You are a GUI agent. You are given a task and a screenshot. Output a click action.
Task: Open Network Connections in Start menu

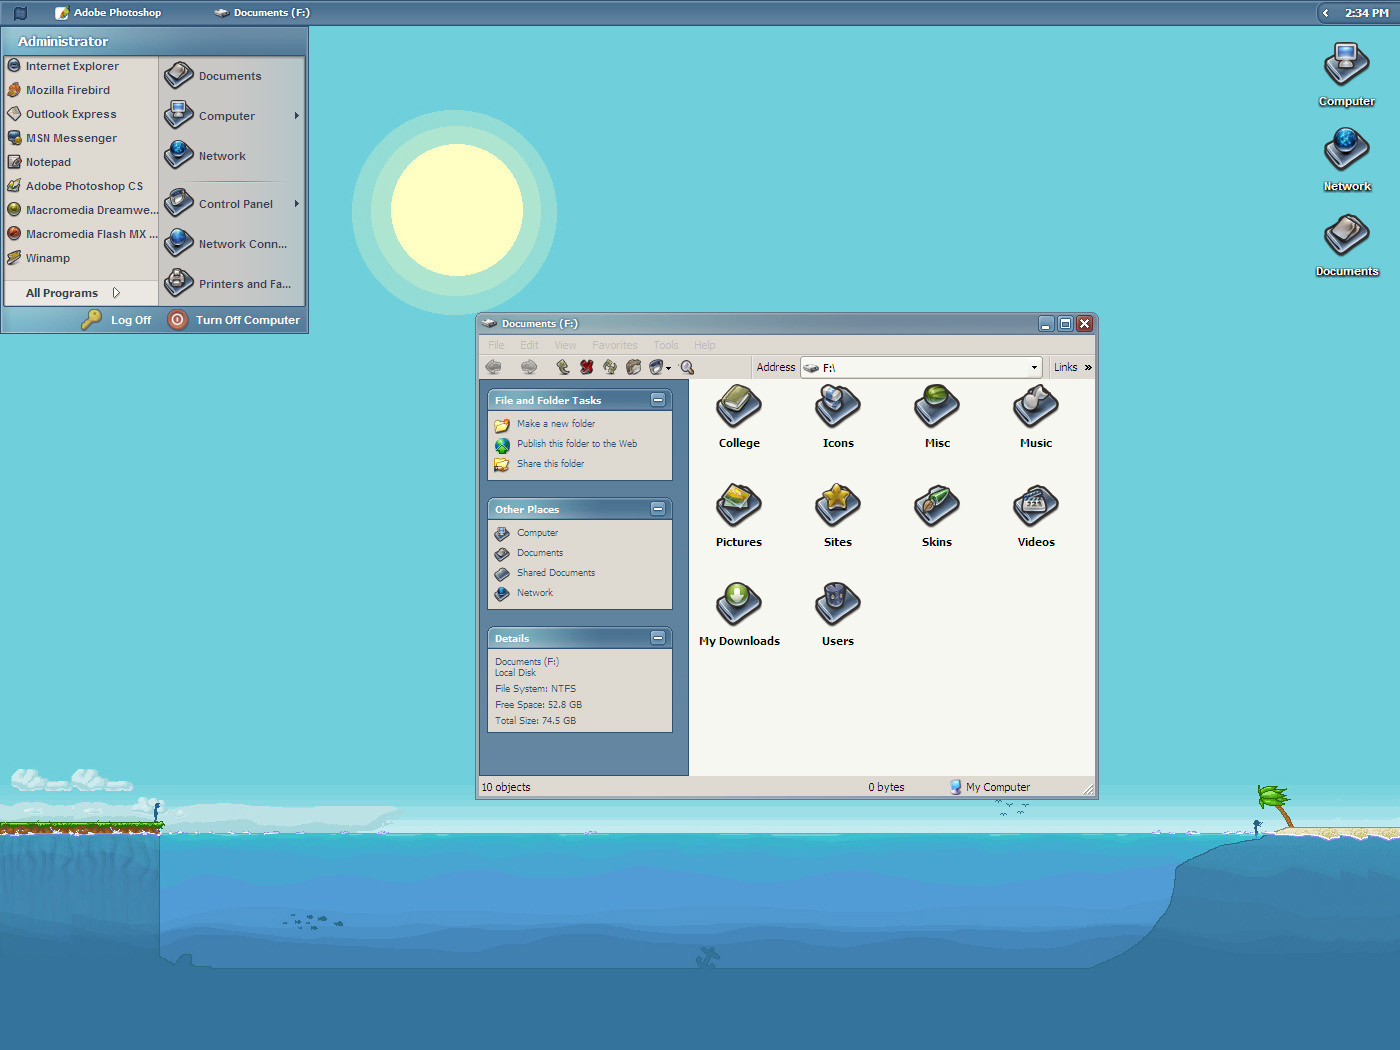pos(232,244)
